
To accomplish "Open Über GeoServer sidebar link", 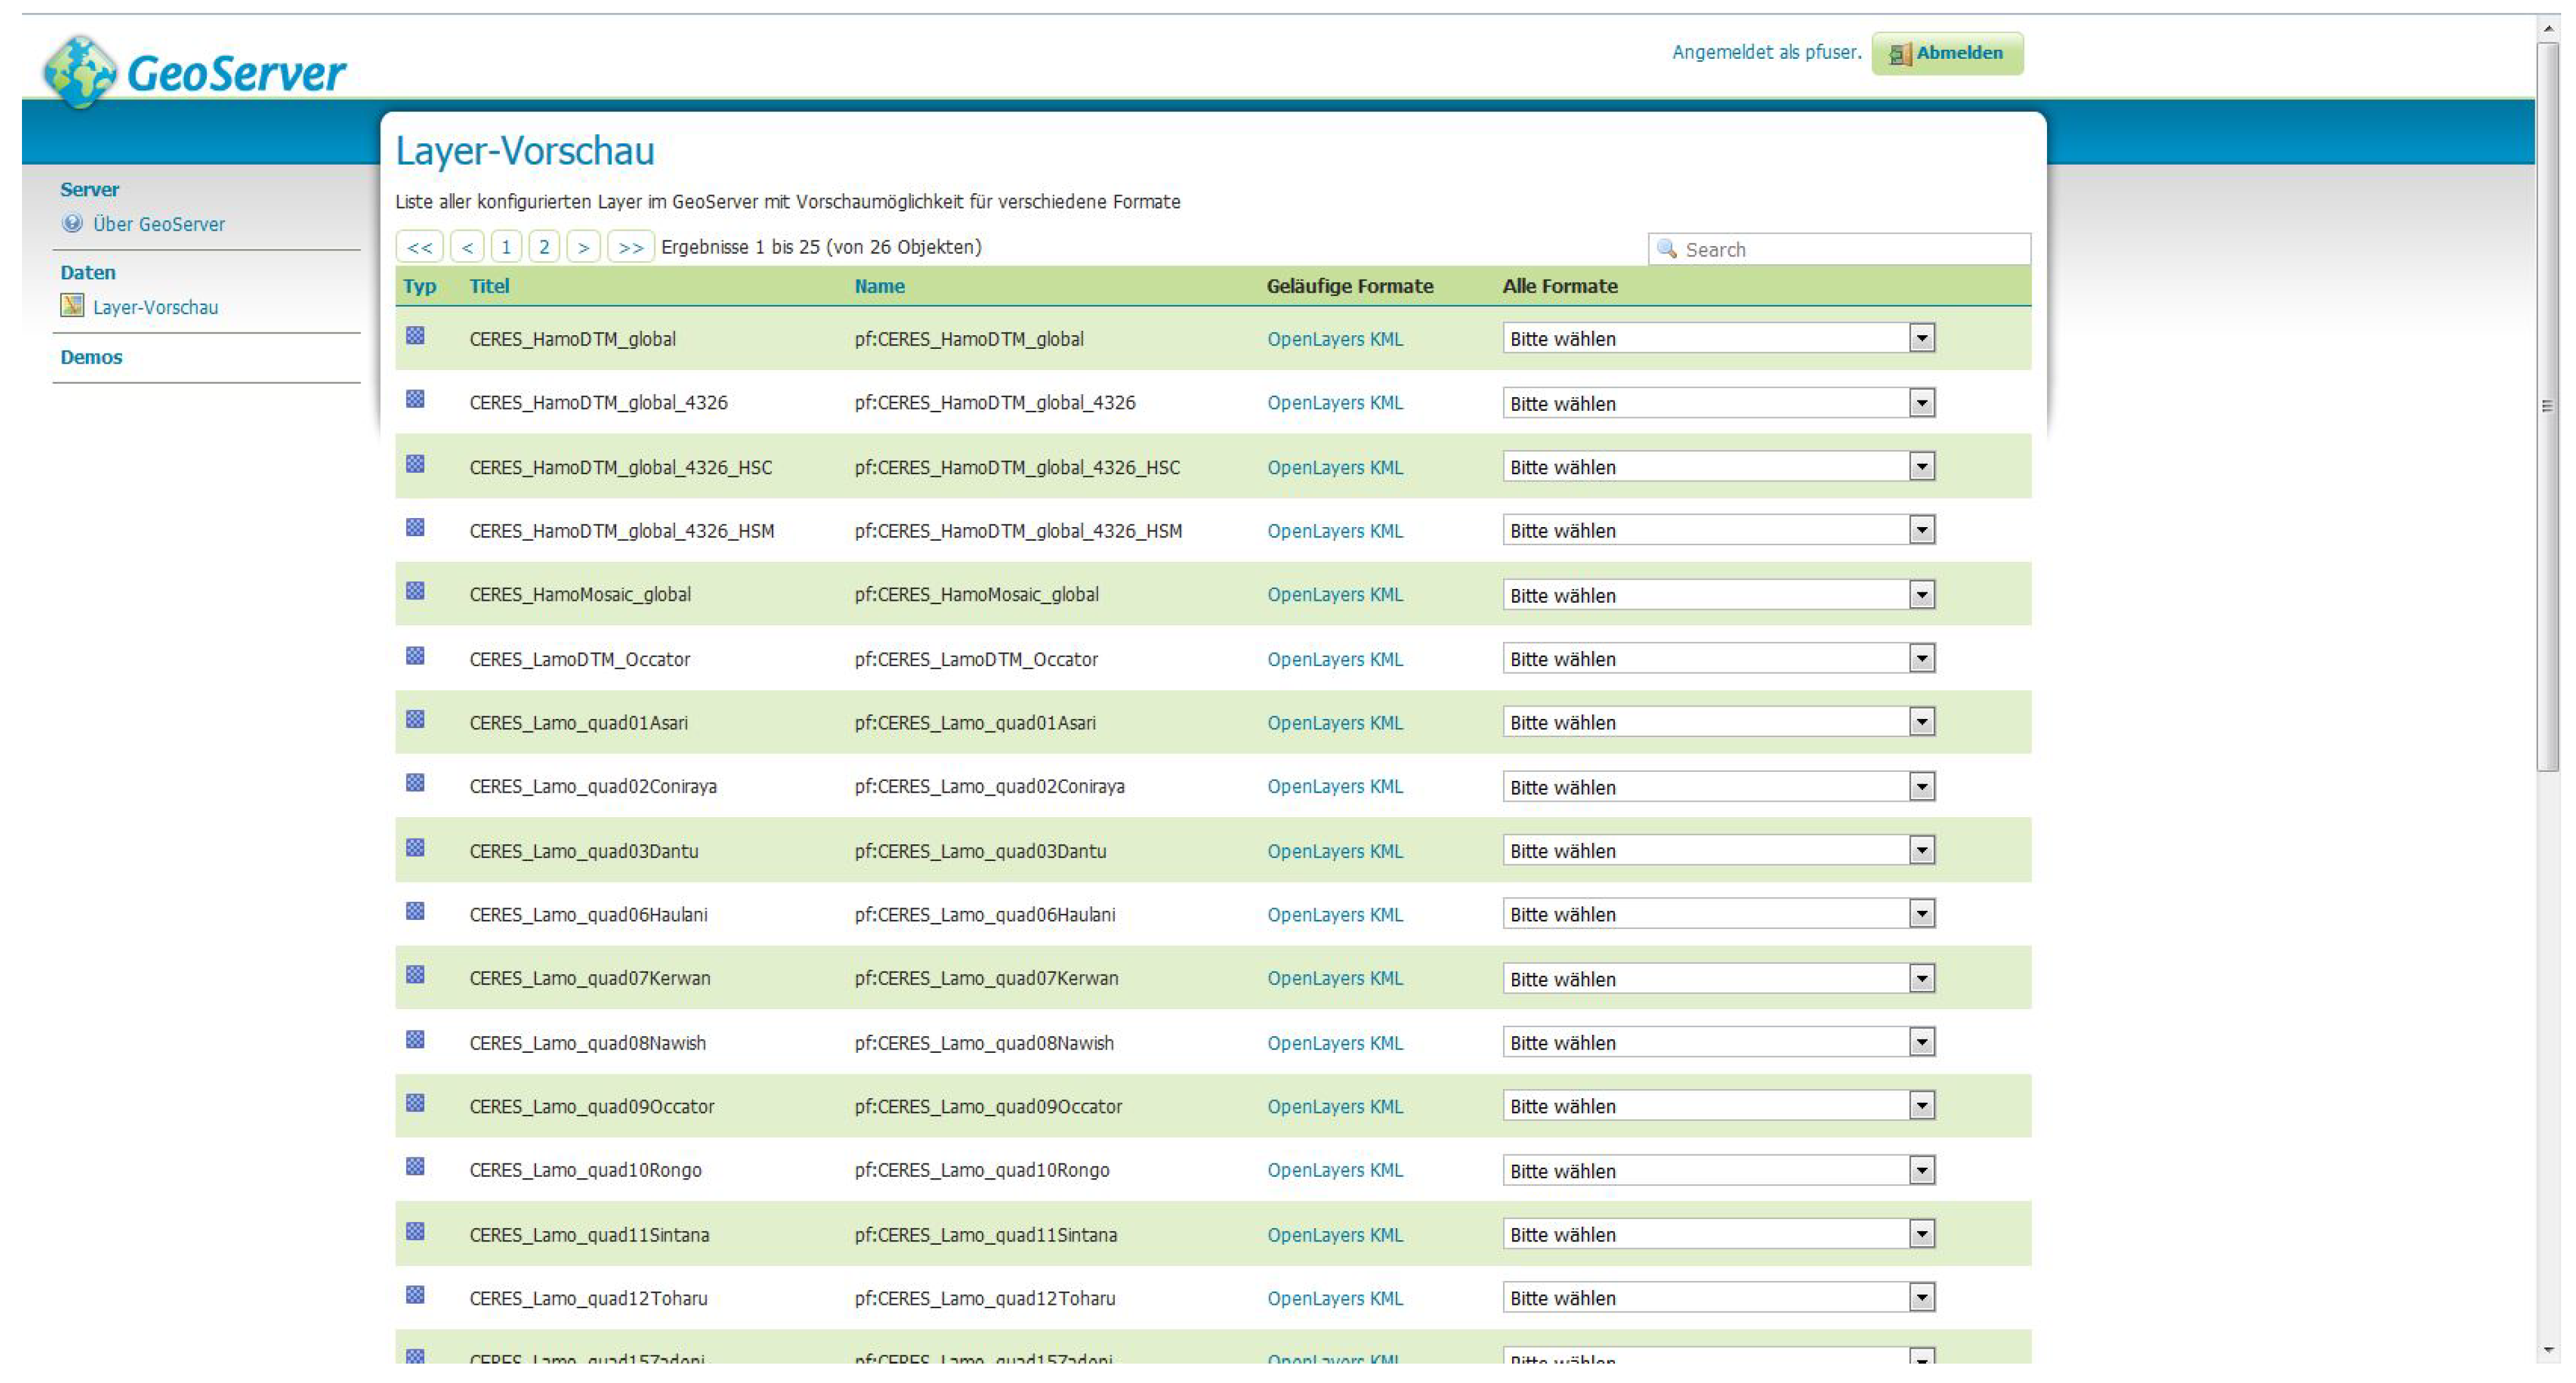I will [x=159, y=224].
